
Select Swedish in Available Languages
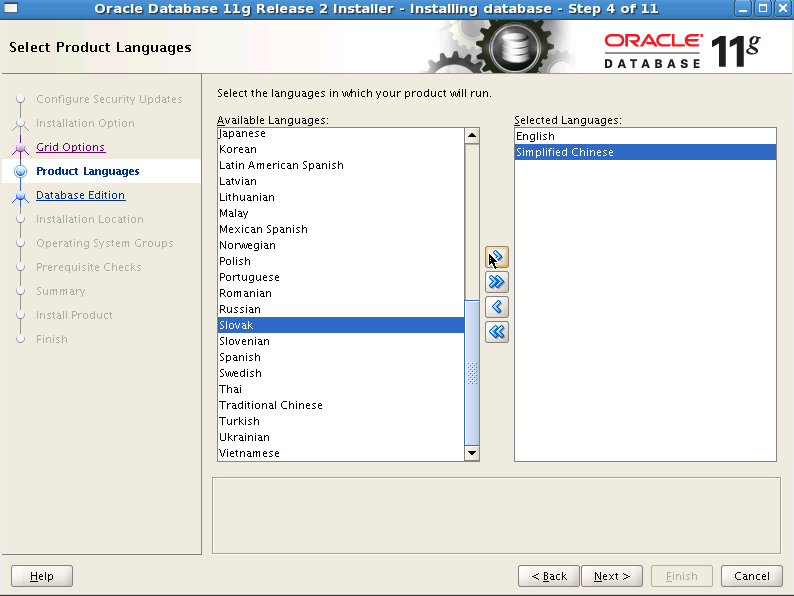pyautogui.click(x=341, y=373)
